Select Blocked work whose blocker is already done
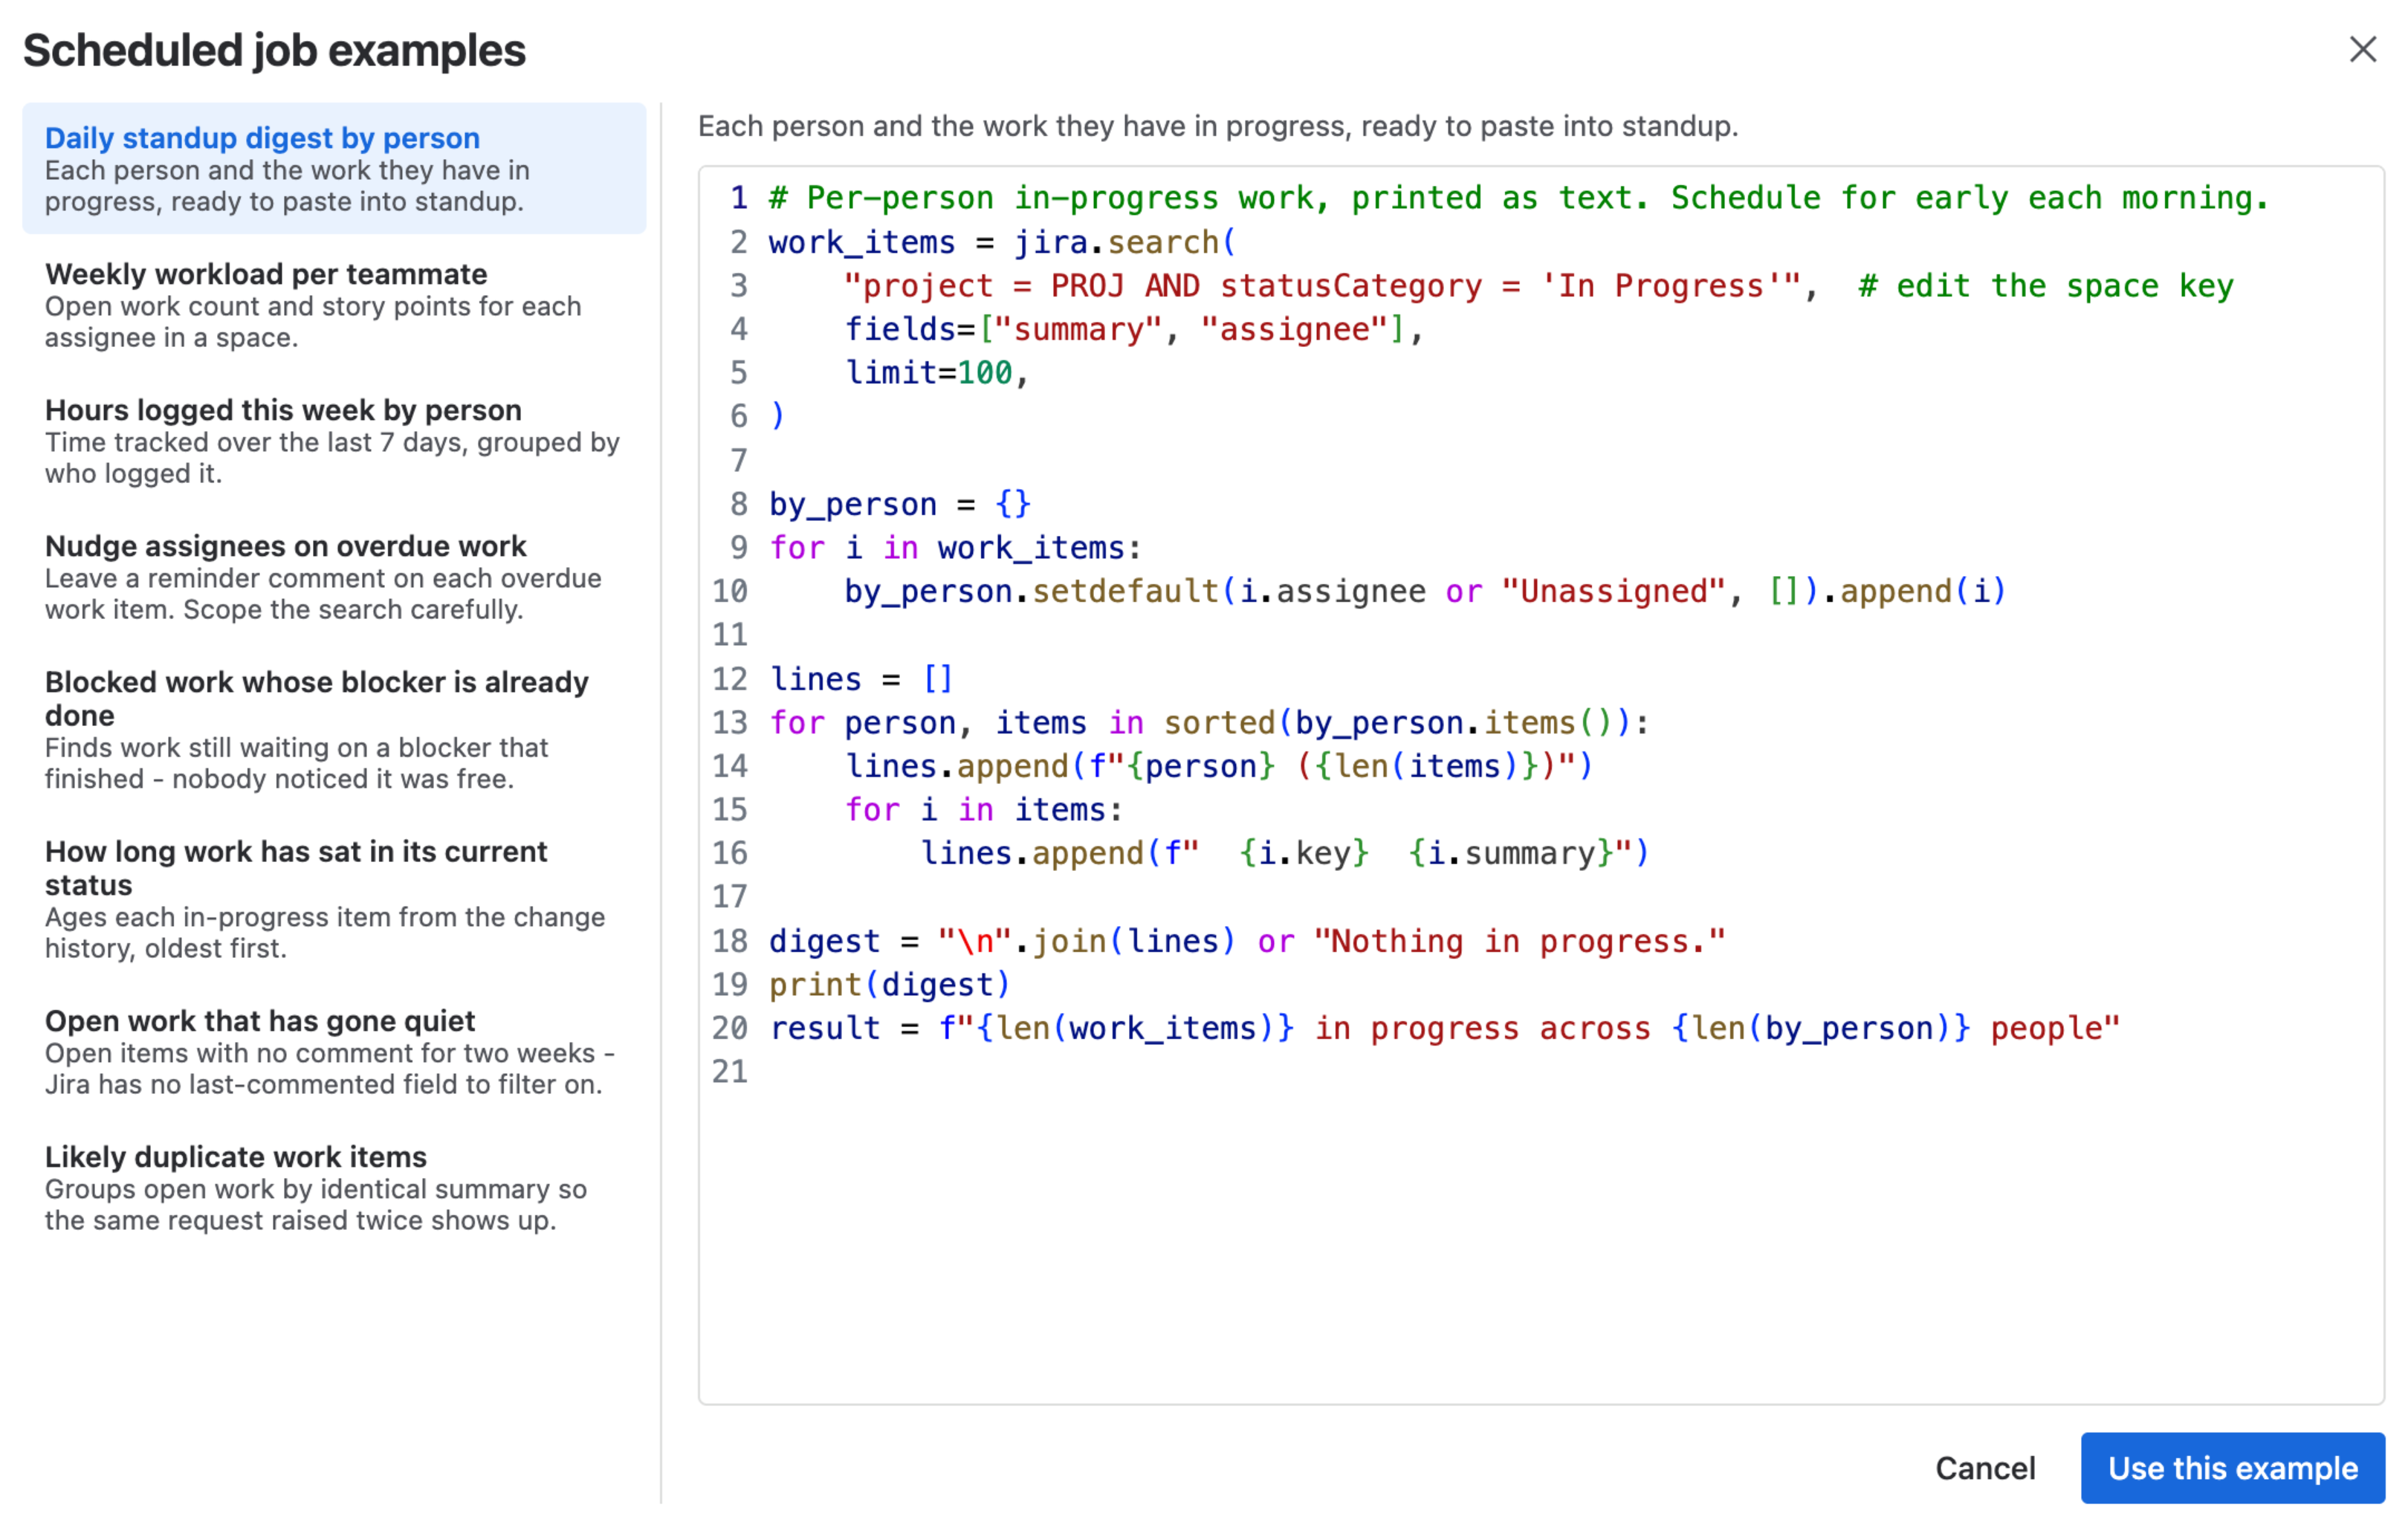This screenshot has width=2408, height=1525. tap(334, 730)
